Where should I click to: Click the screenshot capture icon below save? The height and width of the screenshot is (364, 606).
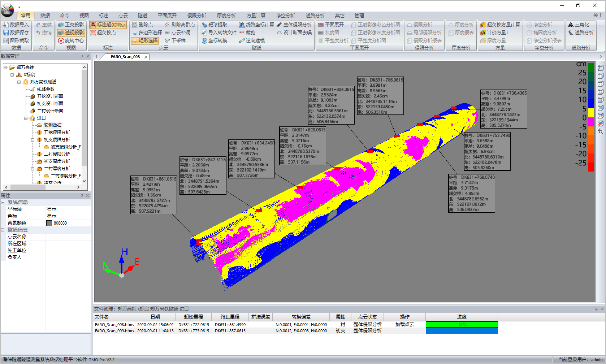tap(6, 41)
